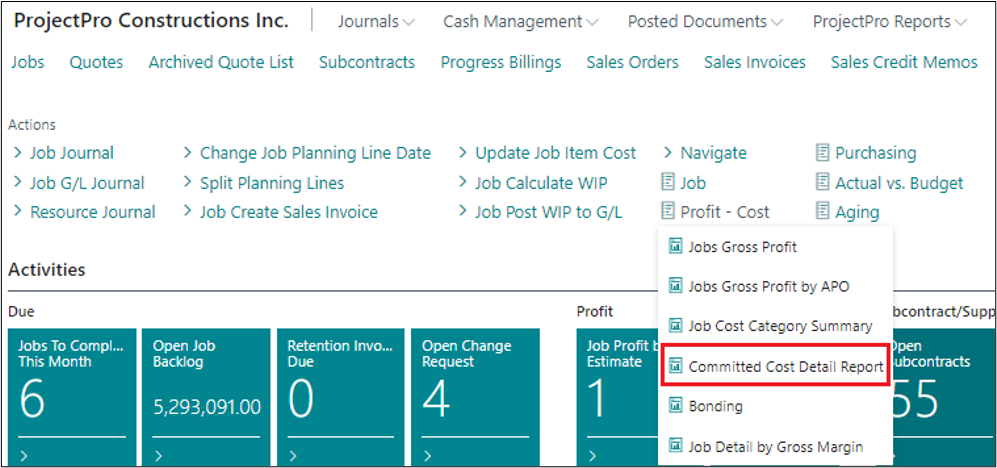Viewport: 997px width, 468px height.
Task: Expand the Navigate action group
Action: click(713, 153)
